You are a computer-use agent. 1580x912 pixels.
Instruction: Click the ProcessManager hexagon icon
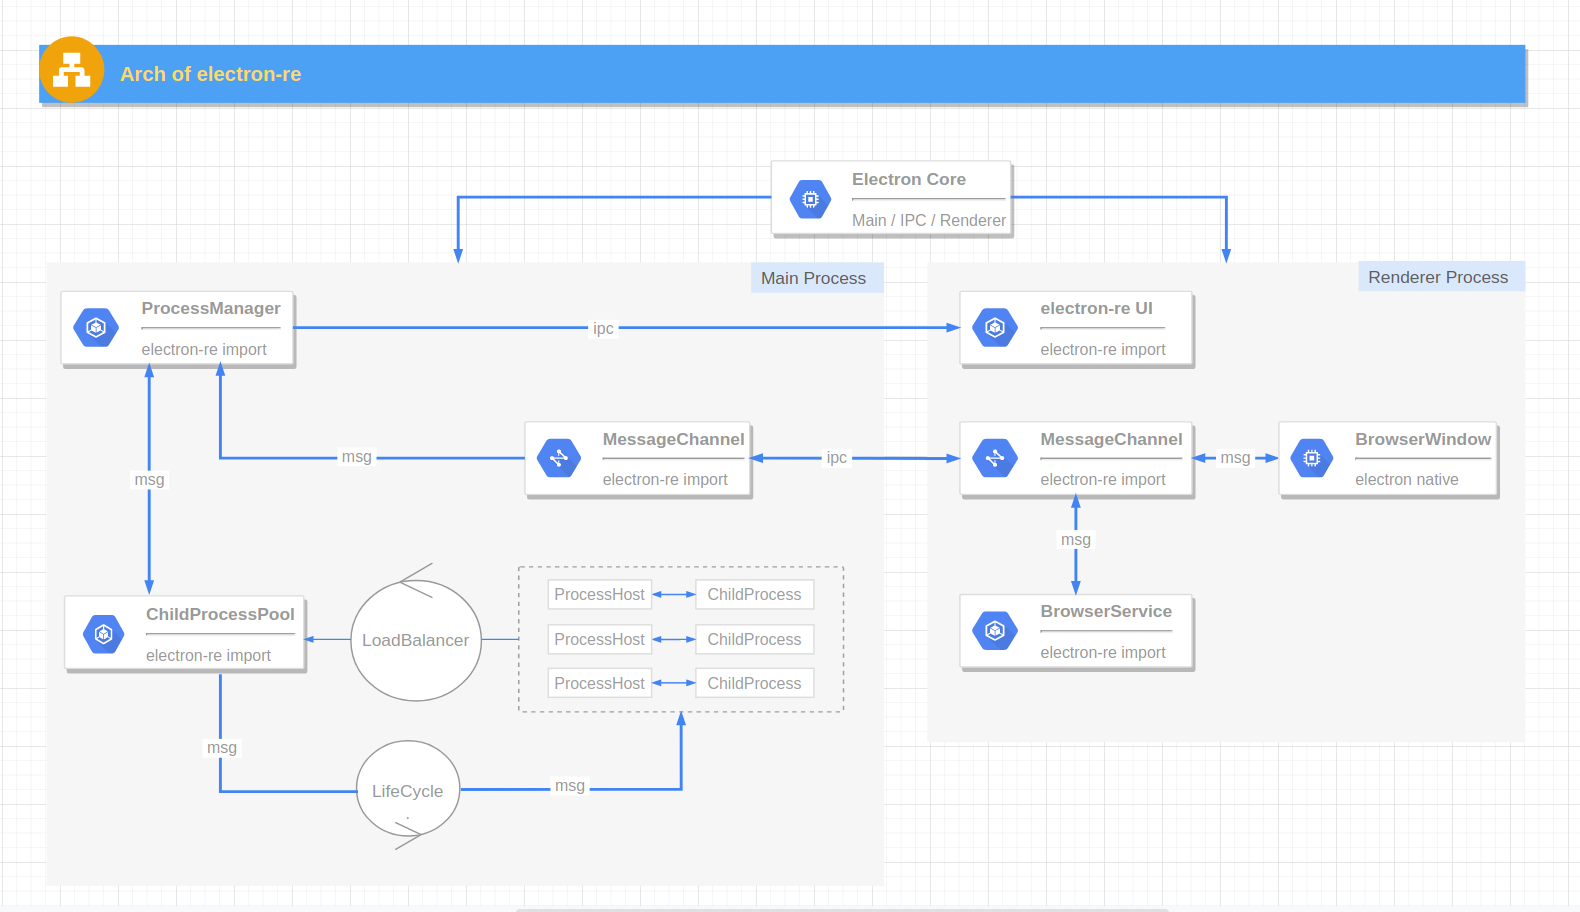96,328
